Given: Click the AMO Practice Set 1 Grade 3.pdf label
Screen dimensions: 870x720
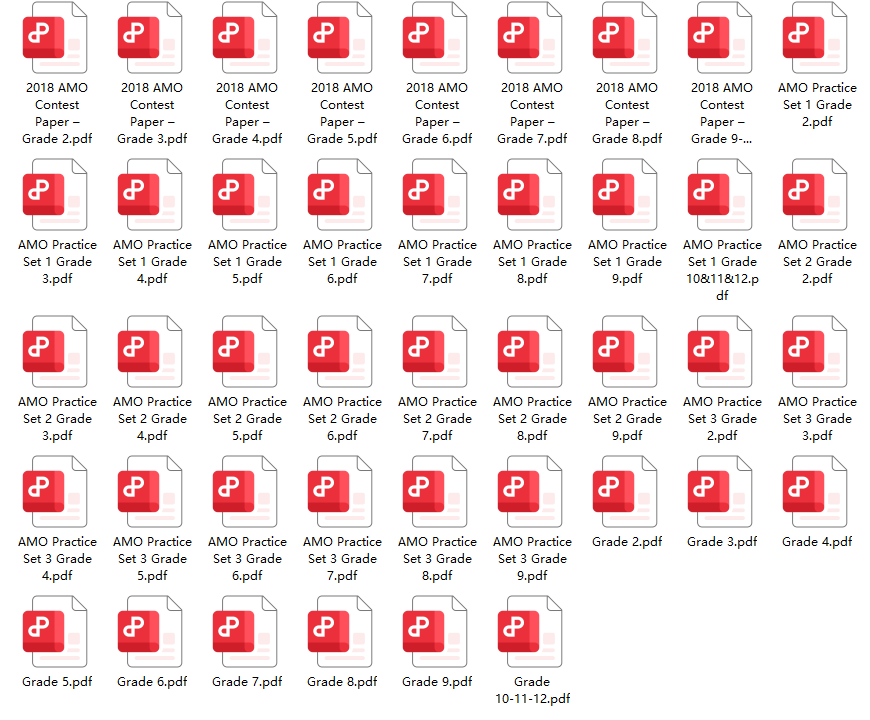Looking at the screenshot, I should coord(58,262).
